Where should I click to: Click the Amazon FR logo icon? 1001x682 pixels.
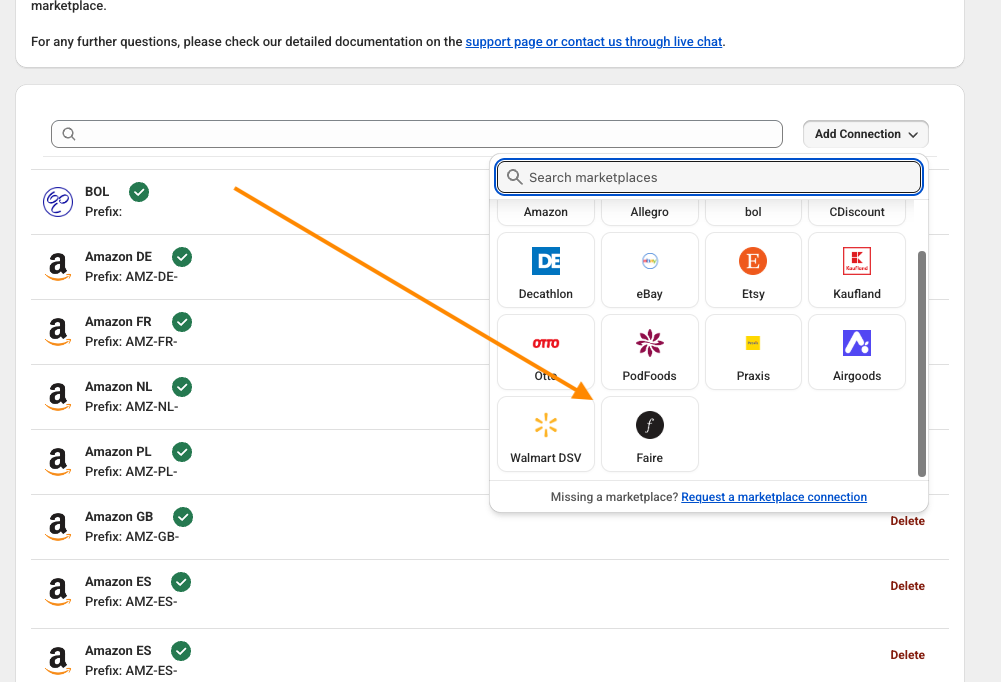point(58,331)
